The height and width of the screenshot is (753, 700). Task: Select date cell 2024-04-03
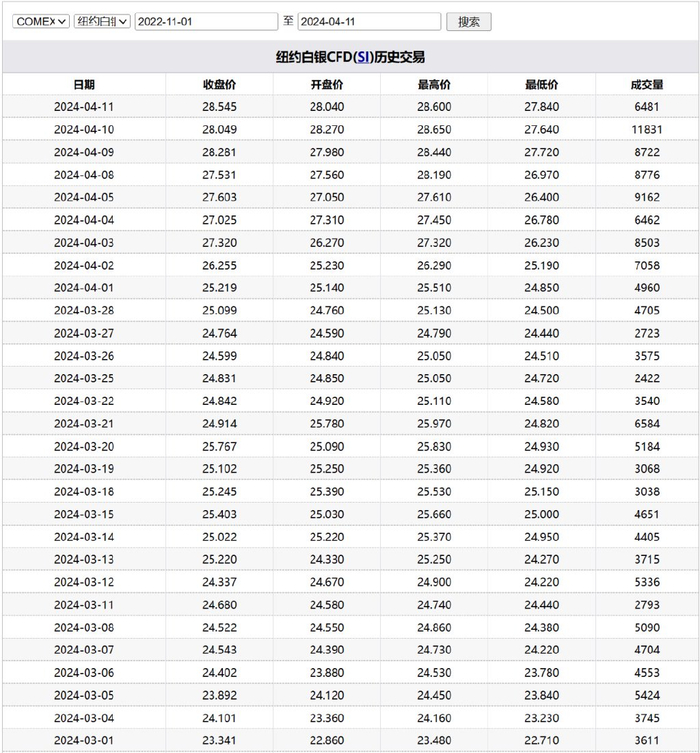click(x=84, y=243)
